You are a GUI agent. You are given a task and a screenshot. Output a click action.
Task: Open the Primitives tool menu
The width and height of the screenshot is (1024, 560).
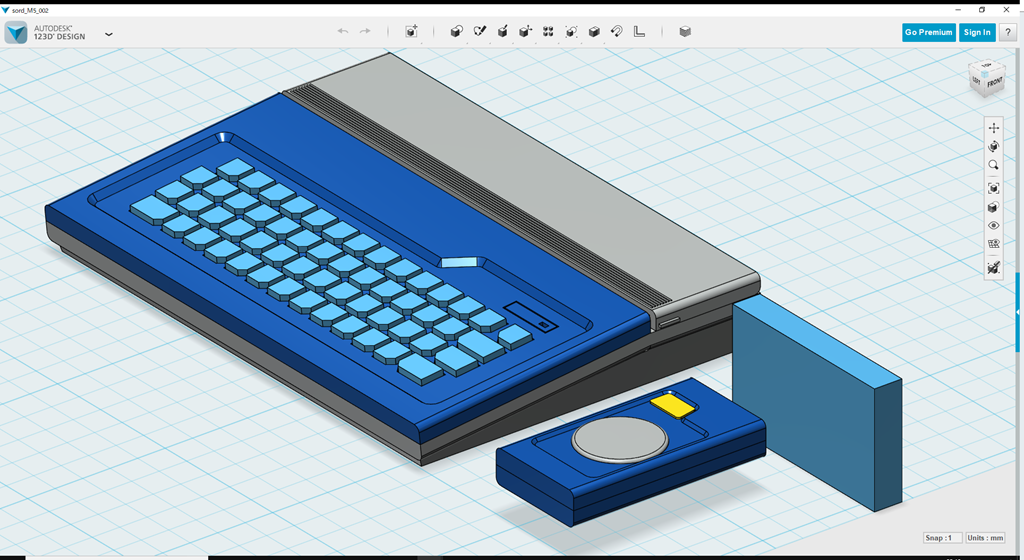[457, 32]
